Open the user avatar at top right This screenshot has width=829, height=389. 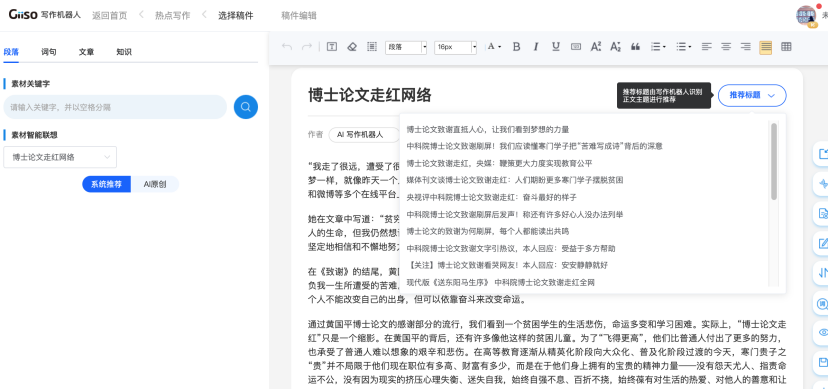(806, 15)
